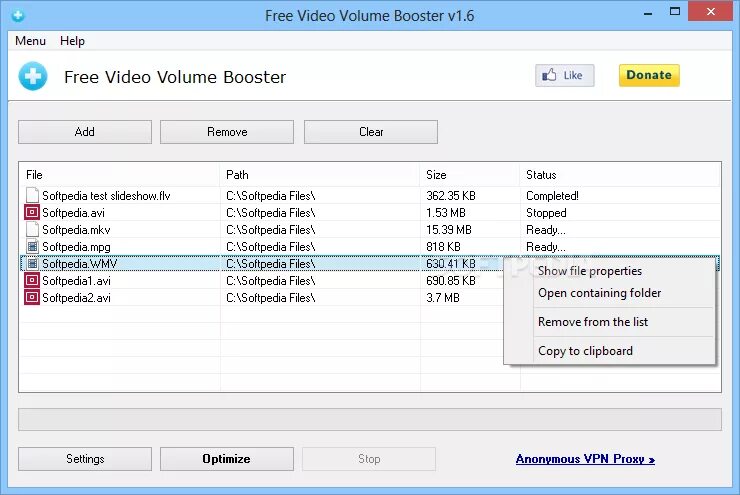The image size is (740, 495).
Task: Click the title bar application icon
Action: point(18,16)
